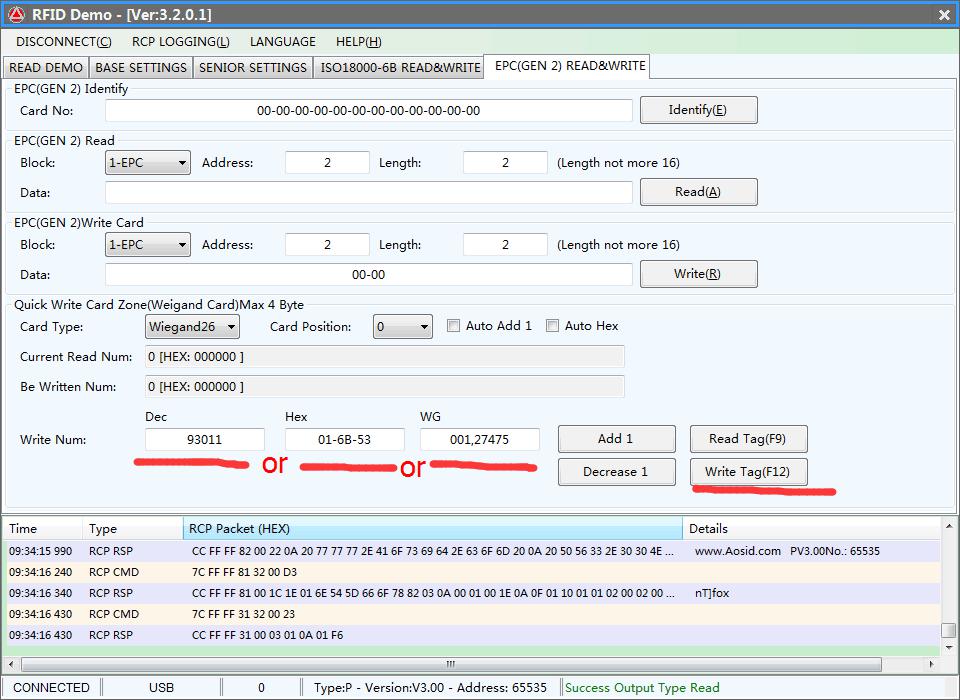Viewport: 960px width, 700px height.
Task: Click the RCP Packet (HEX) column header
Action: (432, 528)
